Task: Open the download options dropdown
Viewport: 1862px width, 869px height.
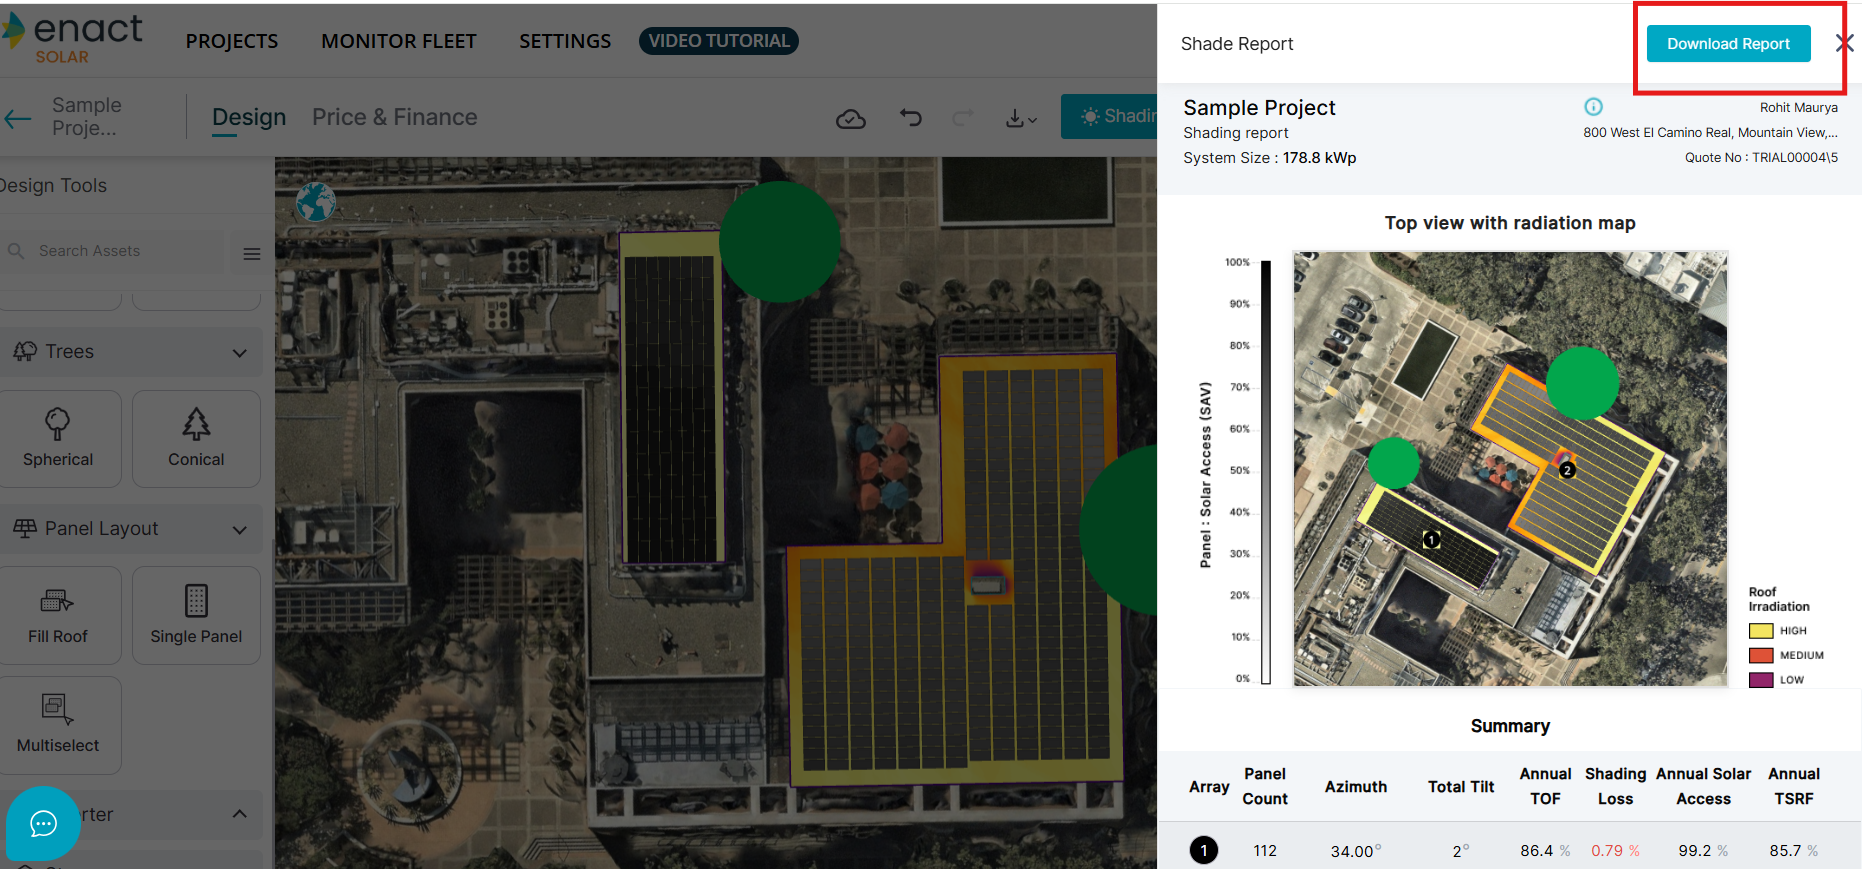Action: tap(1021, 119)
